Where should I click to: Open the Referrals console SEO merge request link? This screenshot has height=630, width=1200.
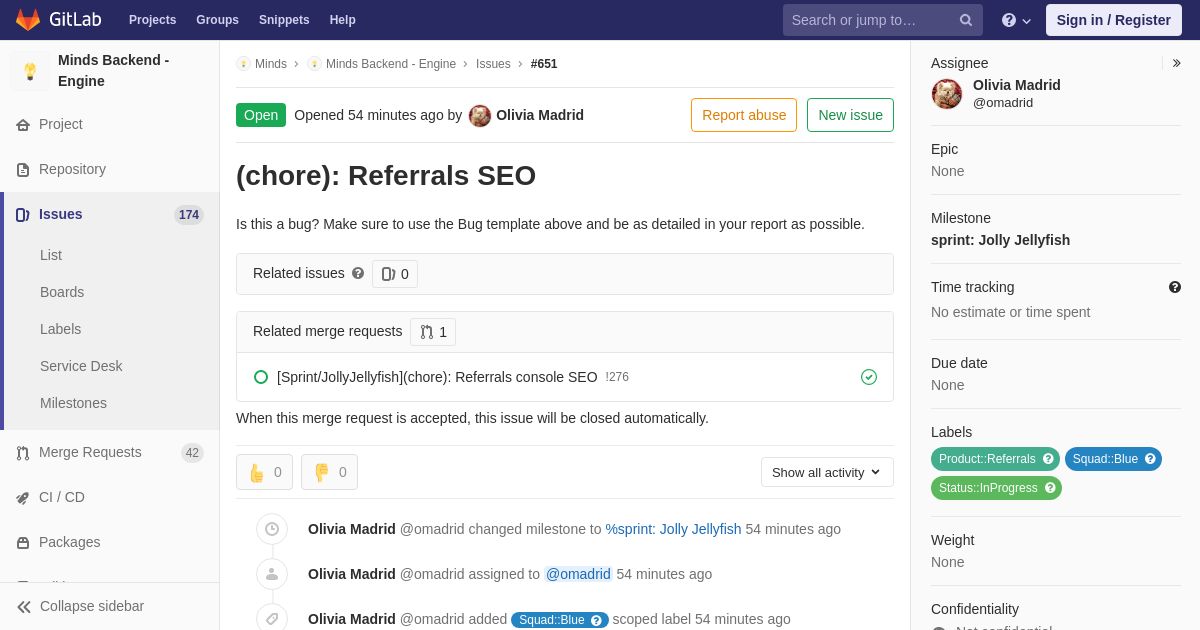(437, 377)
